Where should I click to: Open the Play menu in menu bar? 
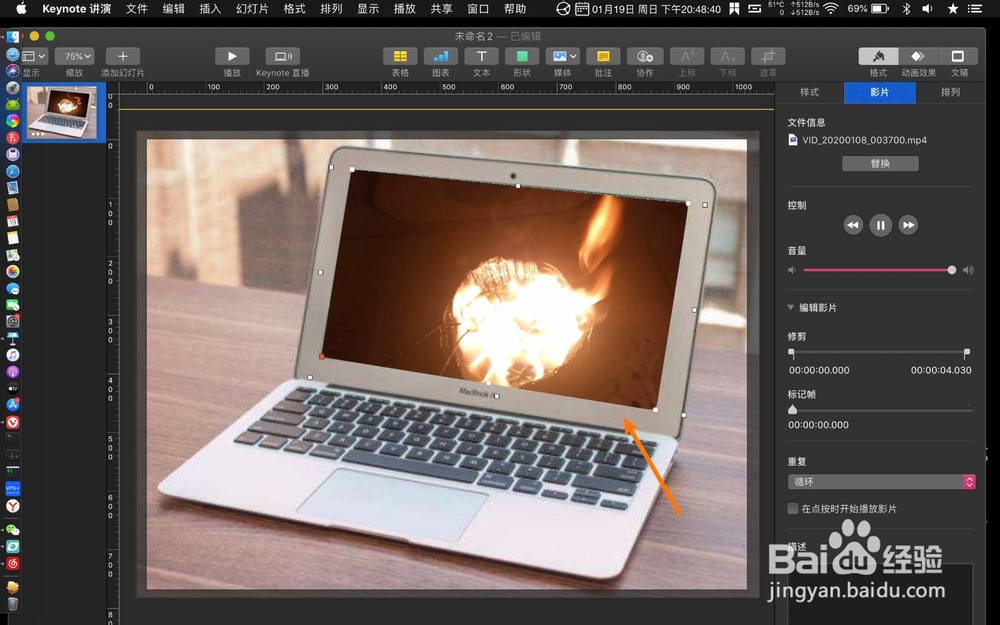tap(404, 9)
